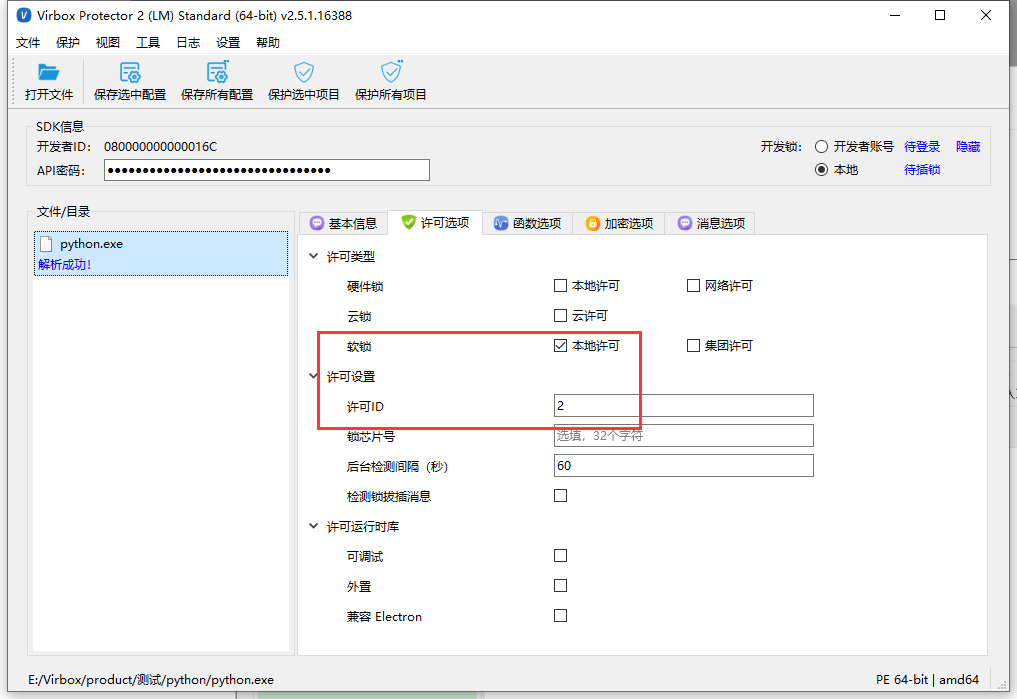Open the 工具 menu

coord(148,43)
